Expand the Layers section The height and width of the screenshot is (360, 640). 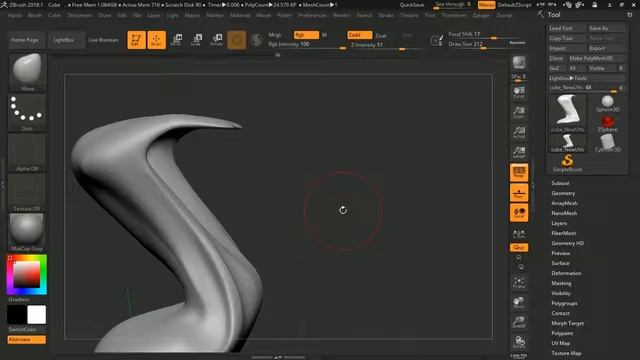click(559, 223)
